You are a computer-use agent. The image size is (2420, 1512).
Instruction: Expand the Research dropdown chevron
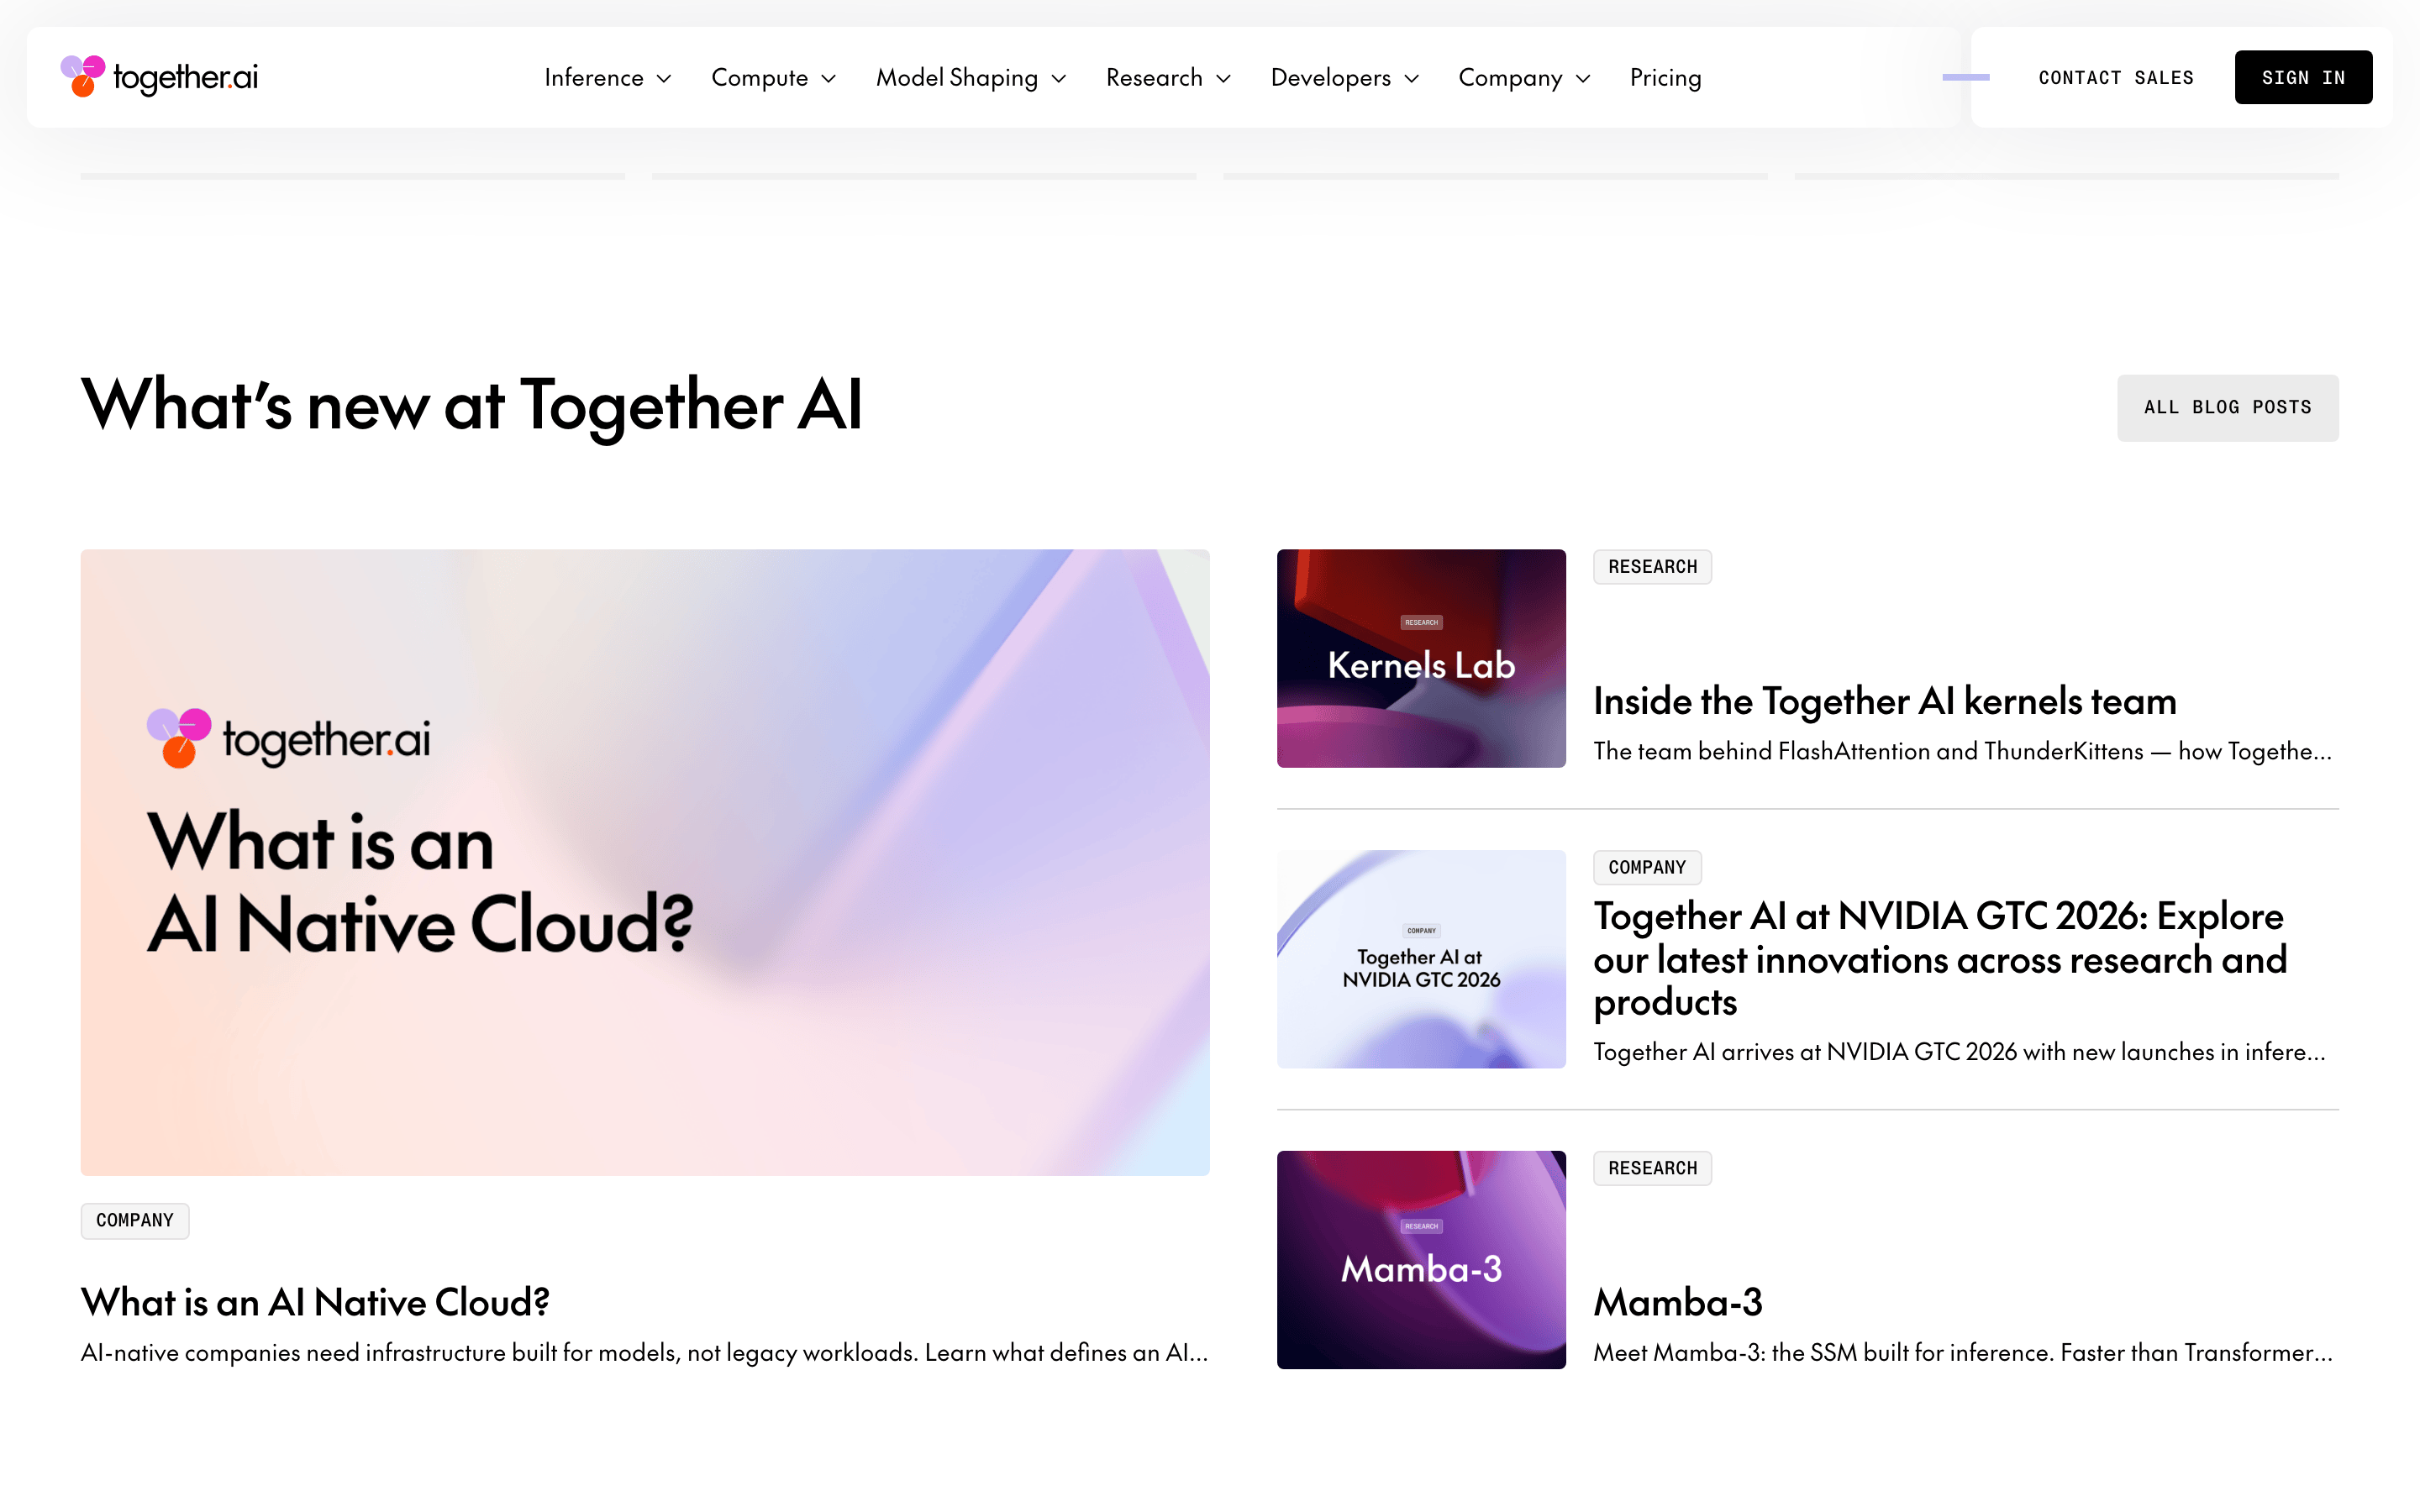click(x=1223, y=79)
